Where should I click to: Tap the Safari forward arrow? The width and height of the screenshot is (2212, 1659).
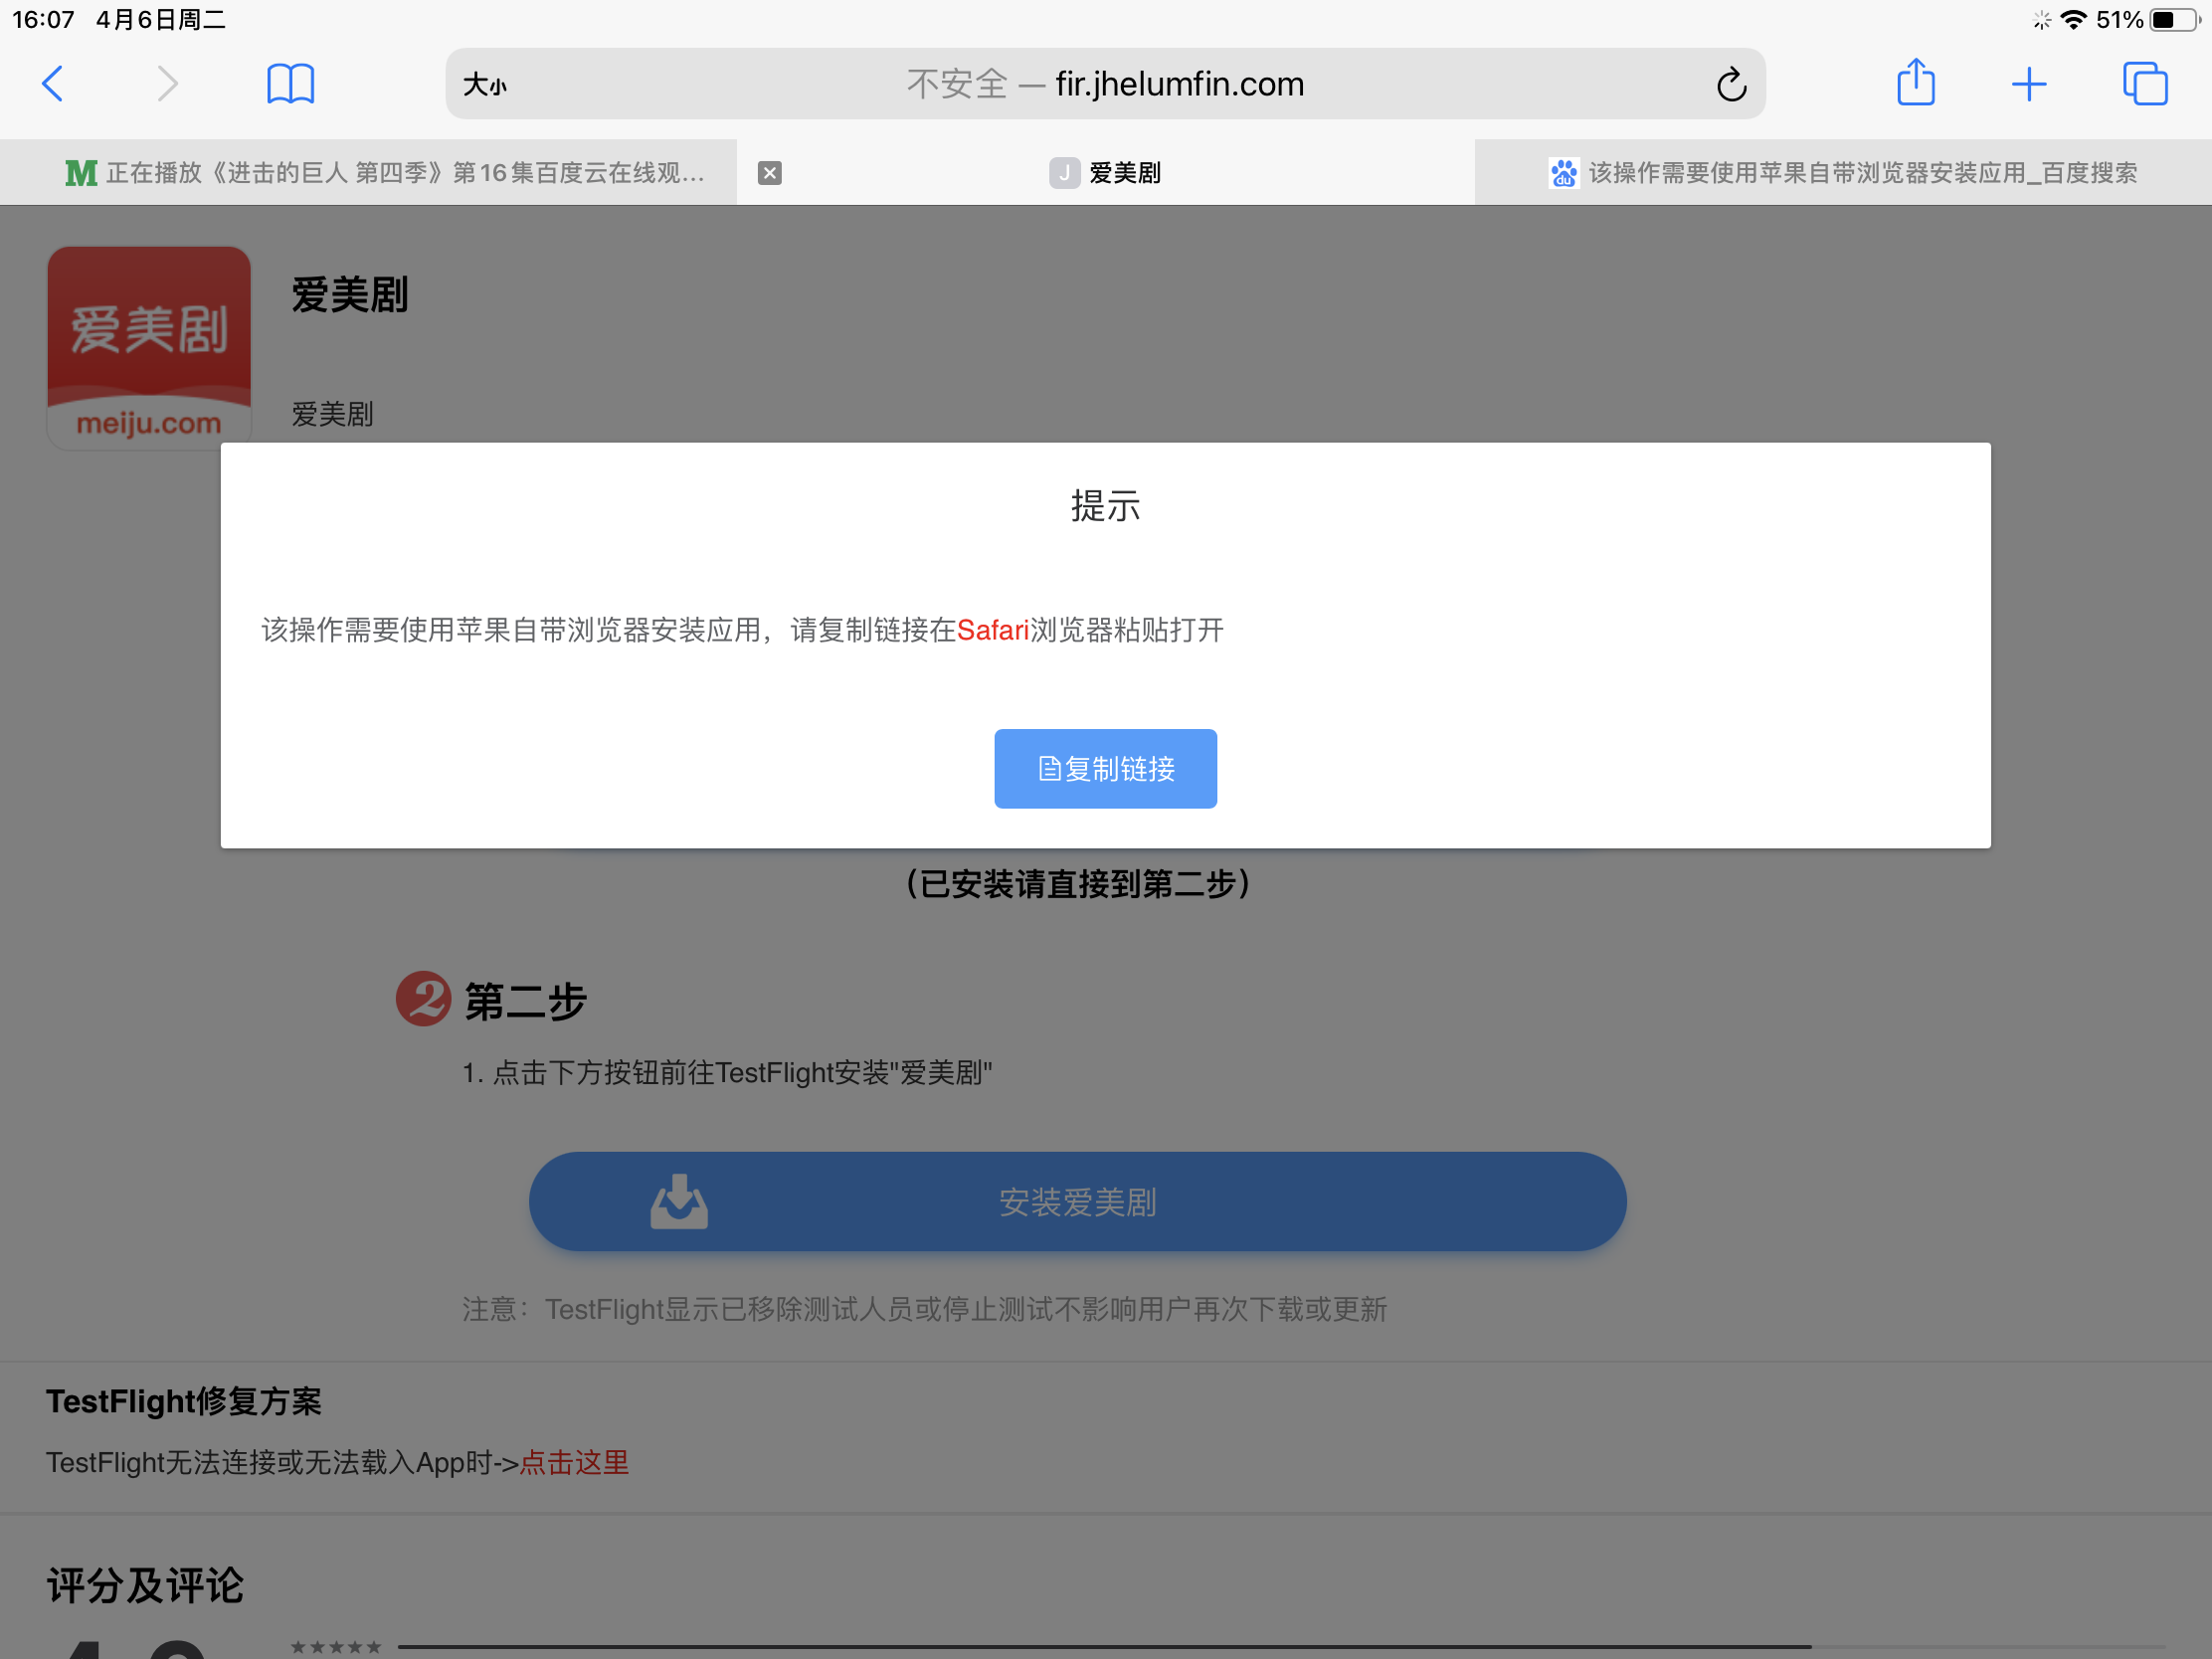tap(167, 84)
